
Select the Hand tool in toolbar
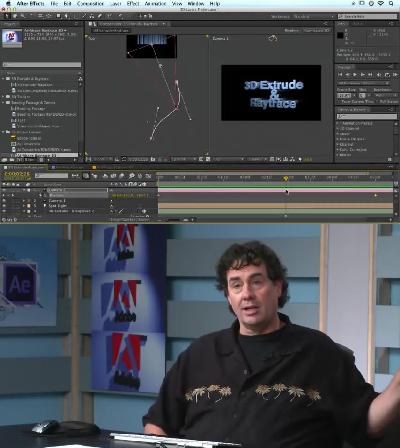[x=15, y=16]
